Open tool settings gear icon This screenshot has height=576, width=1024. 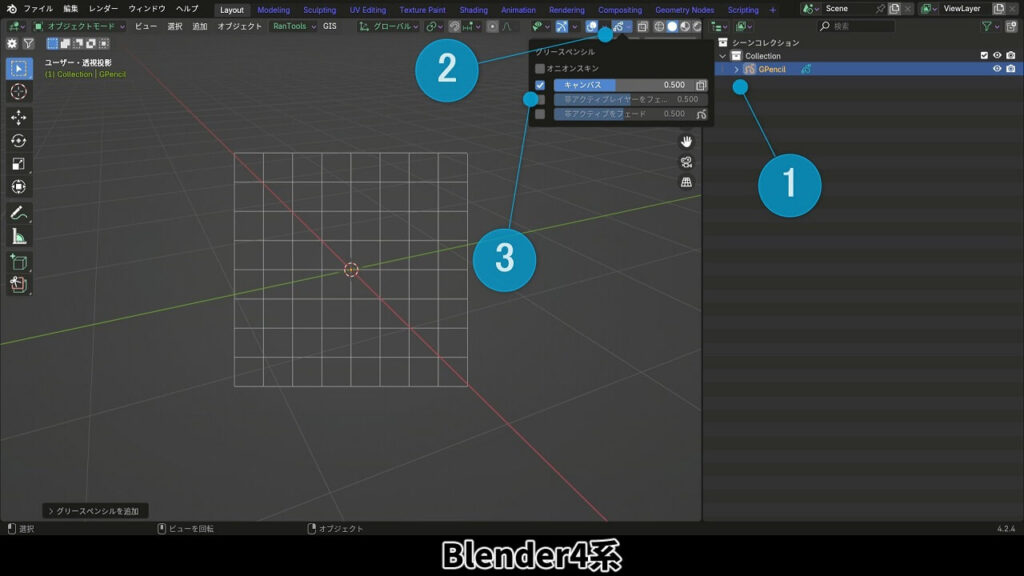click(x=12, y=44)
